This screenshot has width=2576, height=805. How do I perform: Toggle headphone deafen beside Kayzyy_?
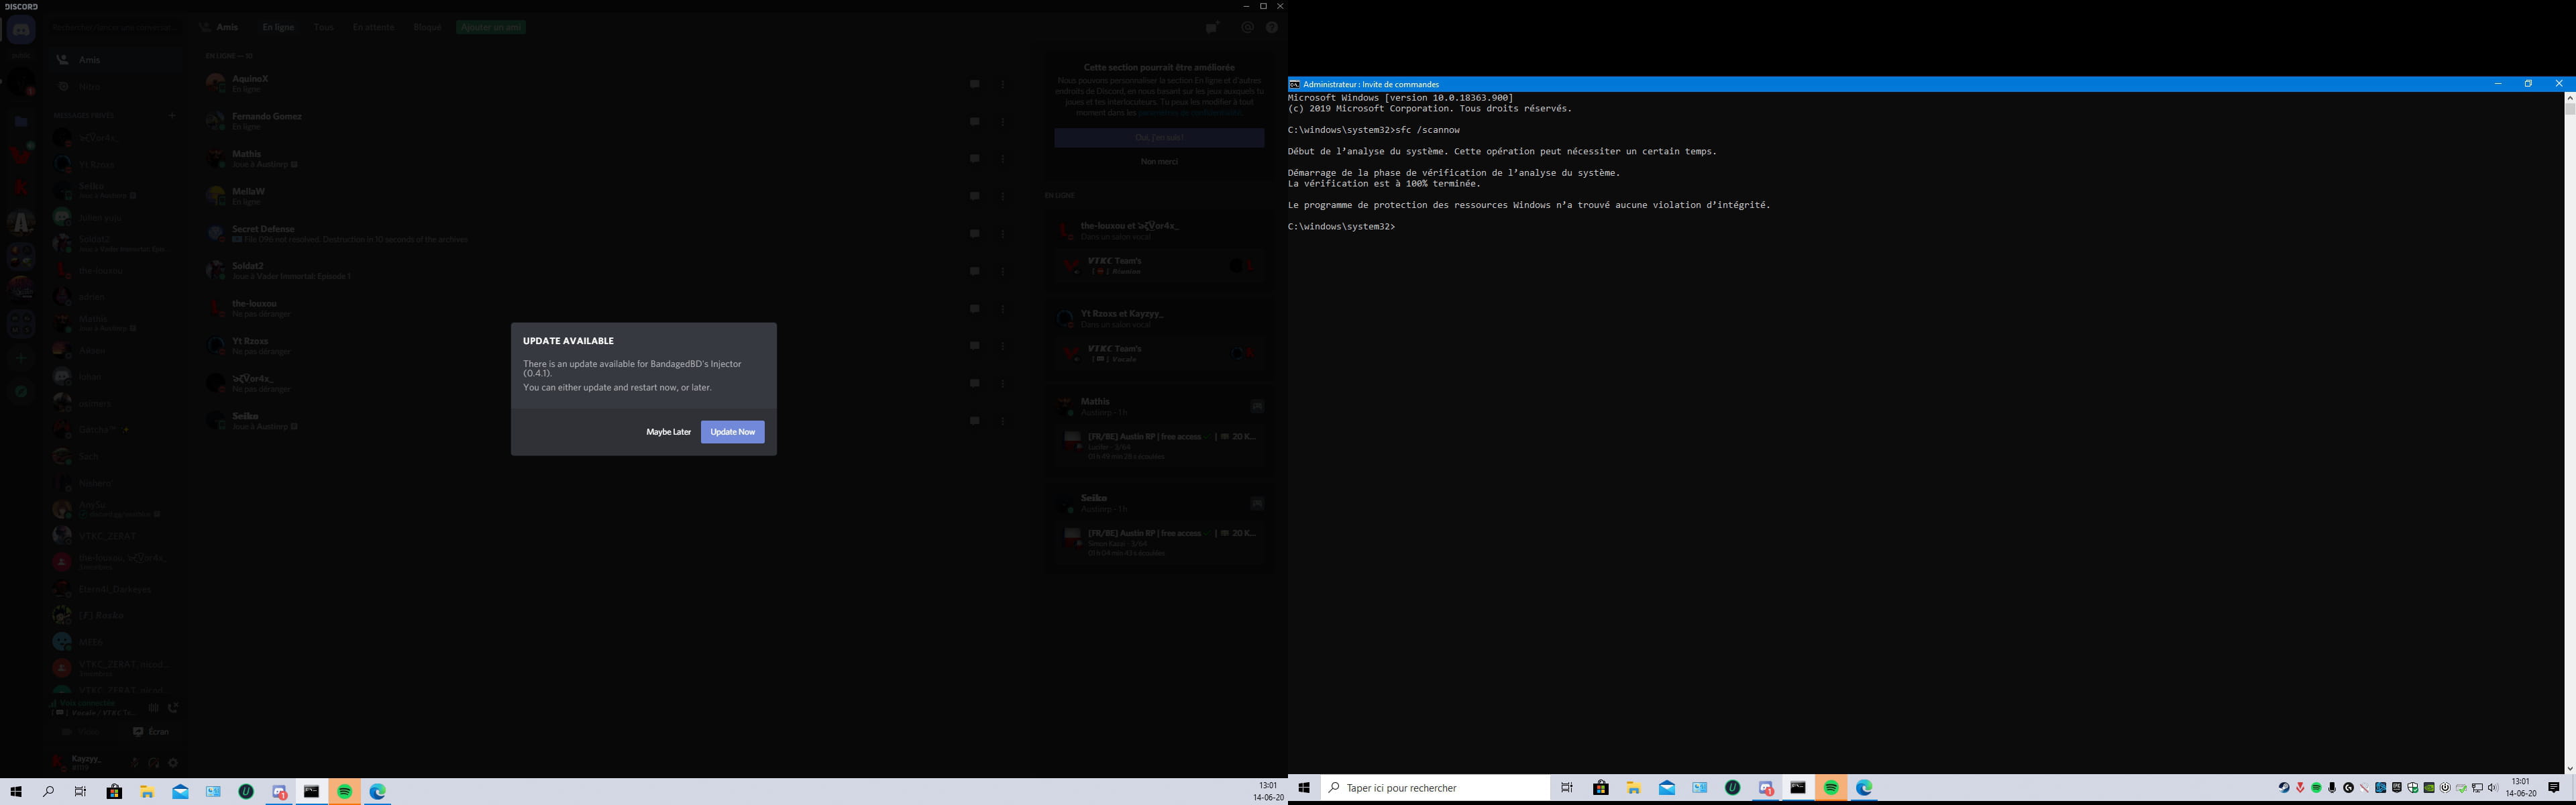pyautogui.click(x=154, y=763)
